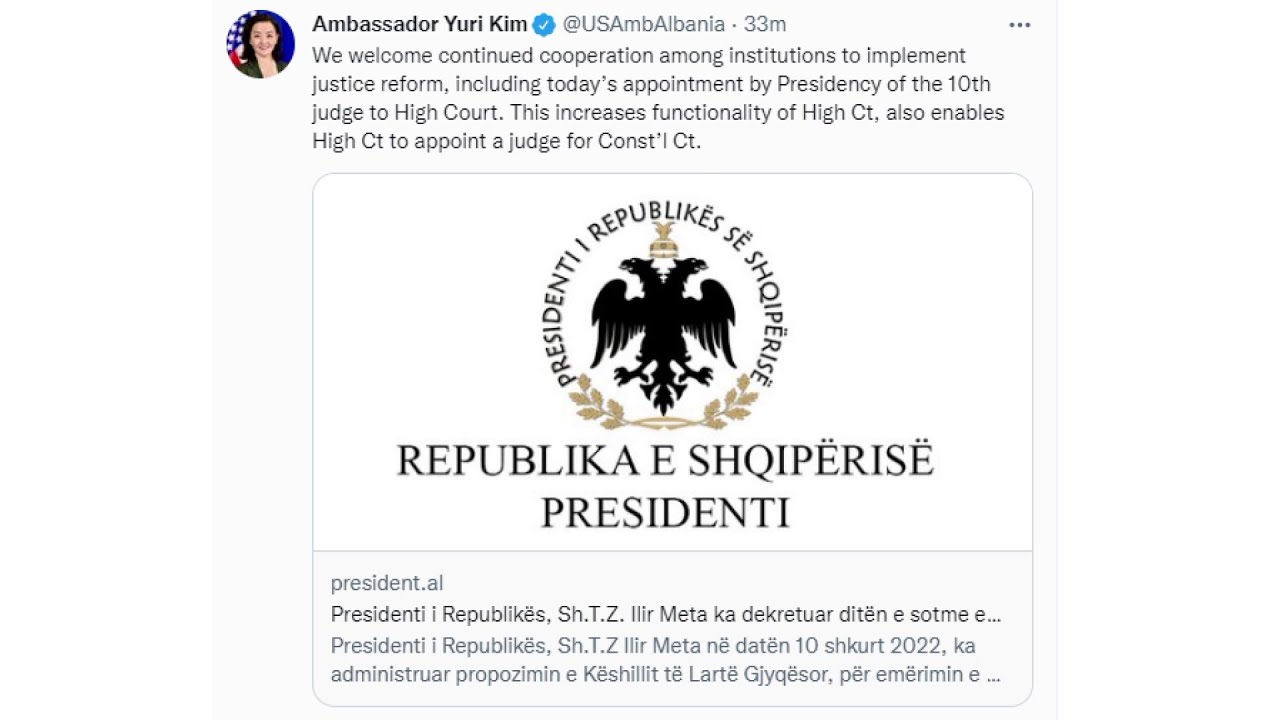Image resolution: width=1280 pixels, height=720 pixels.
Task: Click the REPUBLIKA E SHQIPËRISË heading in the image
Action: (x=665, y=461)
